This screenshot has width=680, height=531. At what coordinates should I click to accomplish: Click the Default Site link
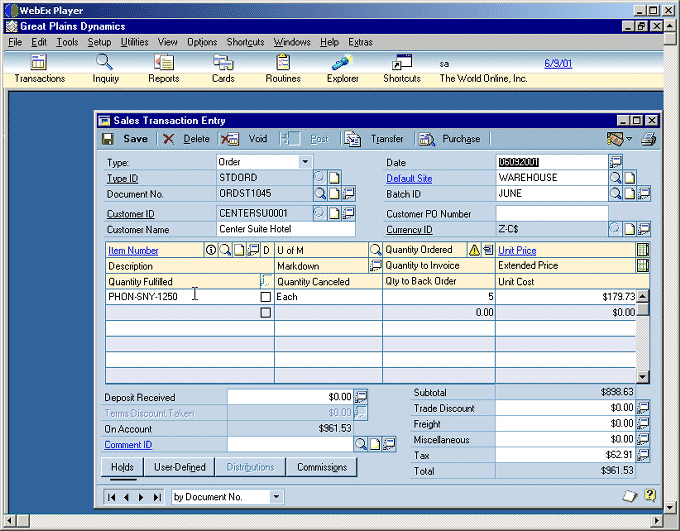409,178
